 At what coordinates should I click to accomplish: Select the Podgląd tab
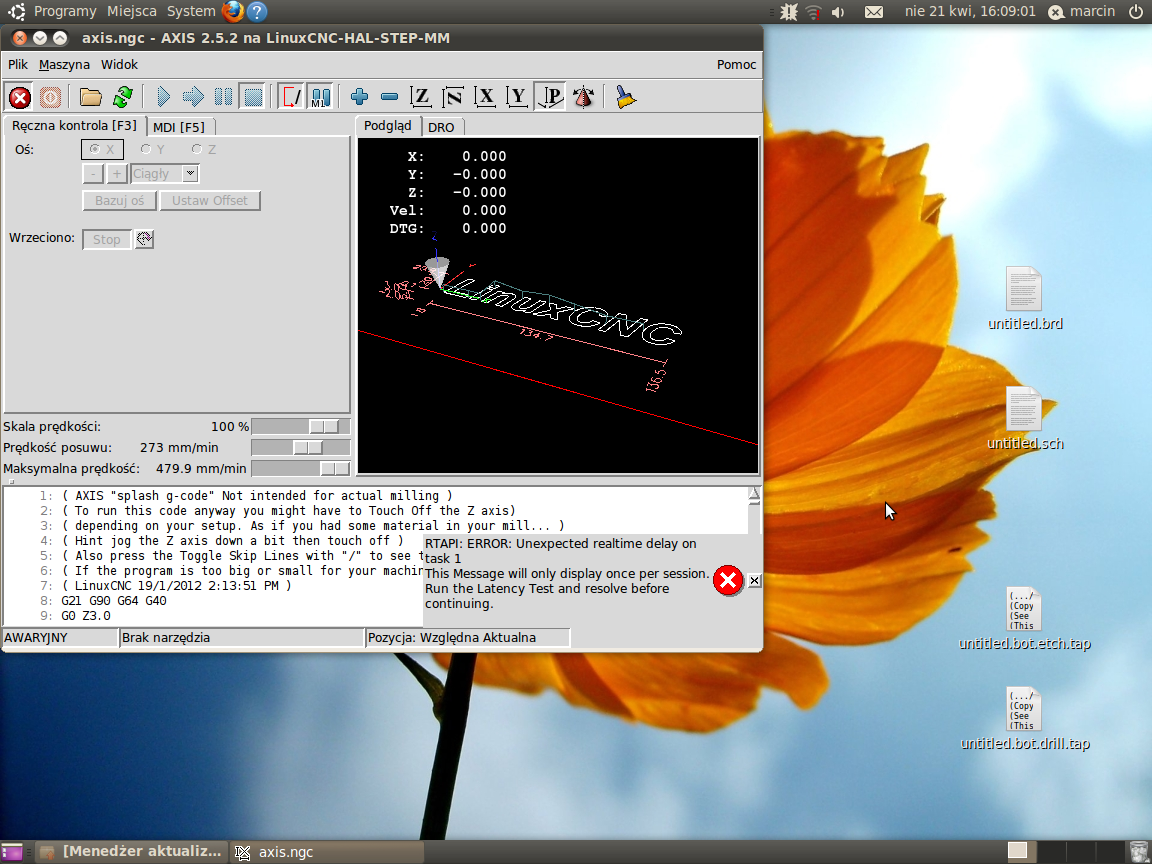click(388, 126)
